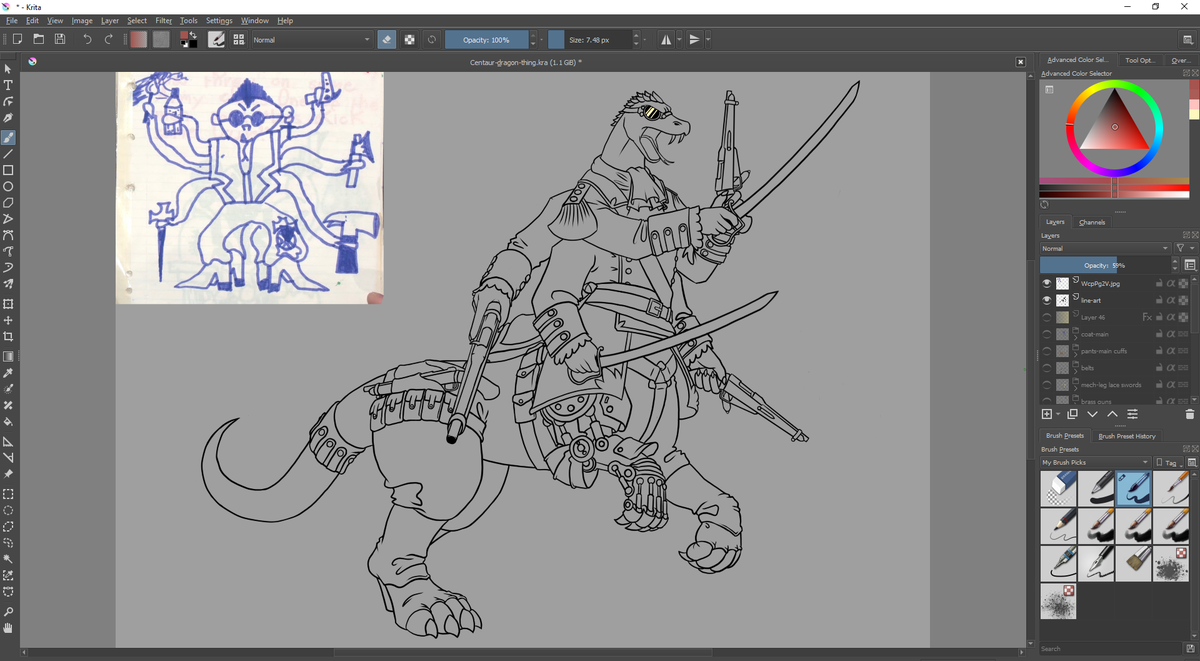Select the Line tool in the toolbox
This screenshot has height=661, width=1200.
pos(8,154)
